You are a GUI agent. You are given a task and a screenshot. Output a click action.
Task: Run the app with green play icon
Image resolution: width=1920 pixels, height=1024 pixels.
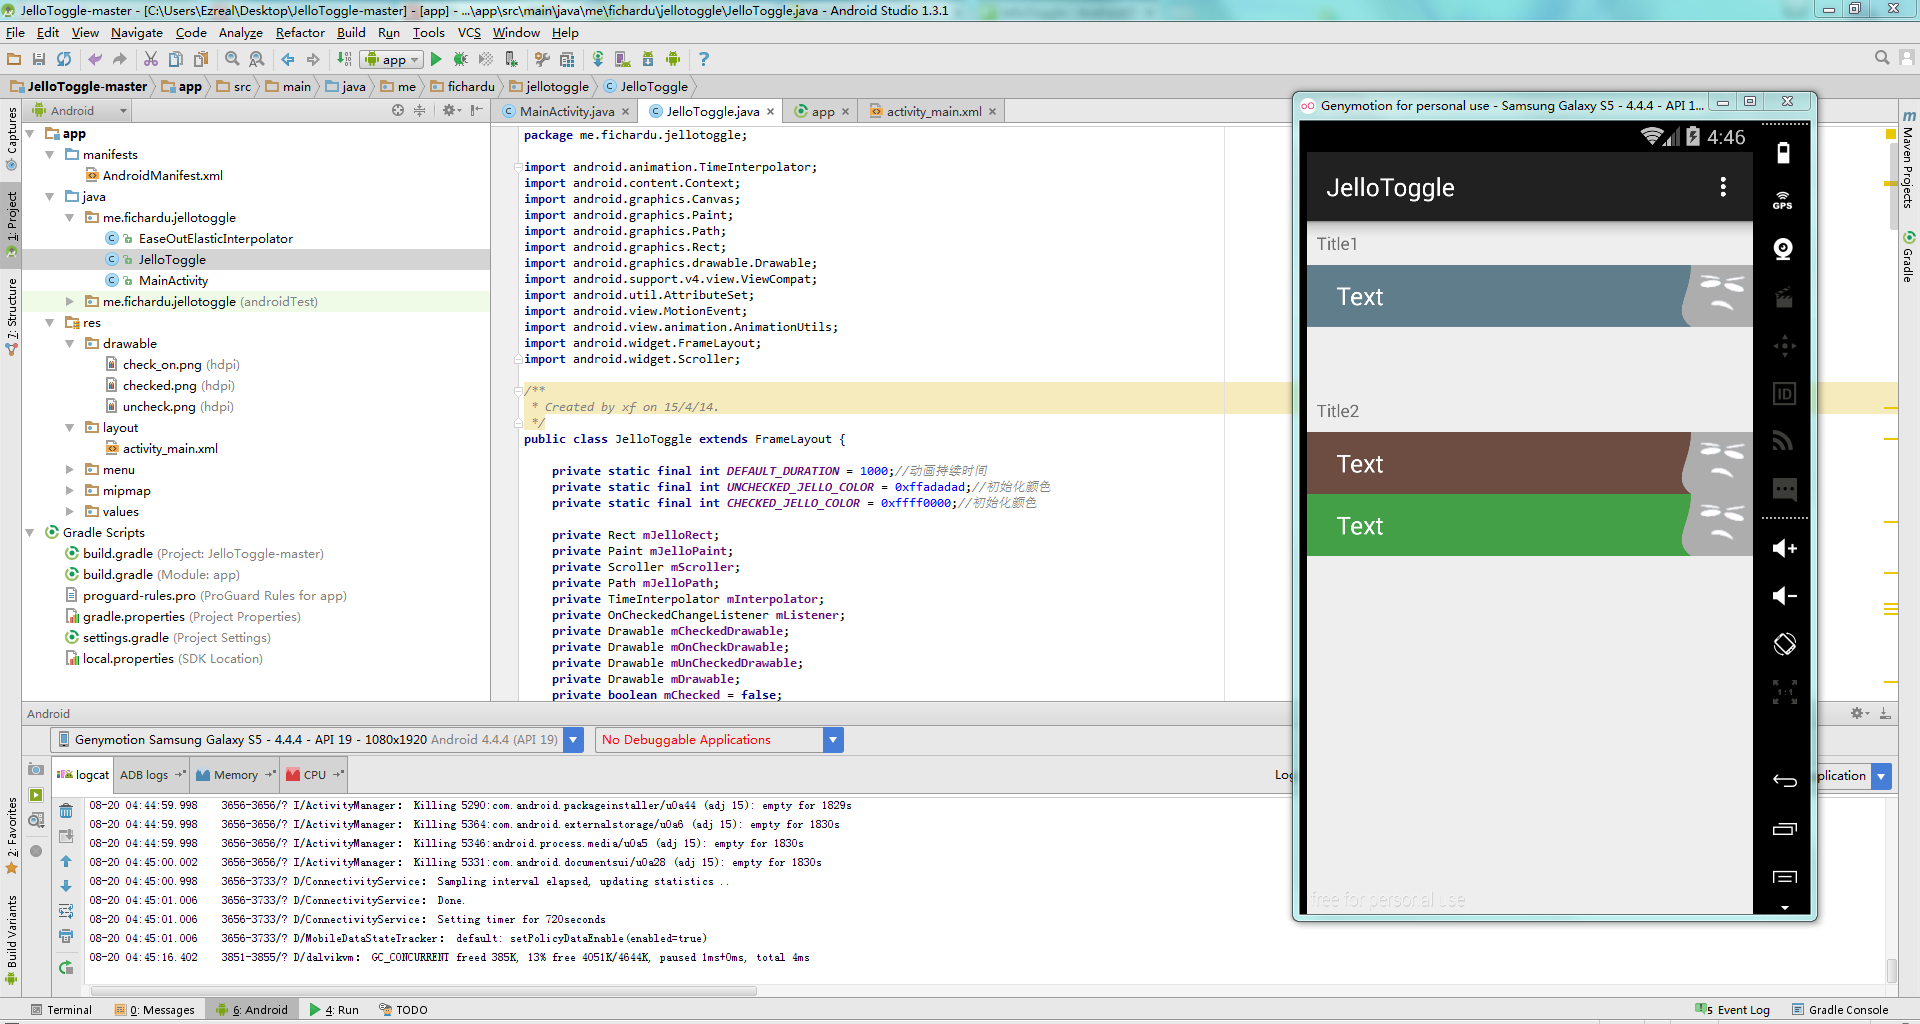(436, 59)
